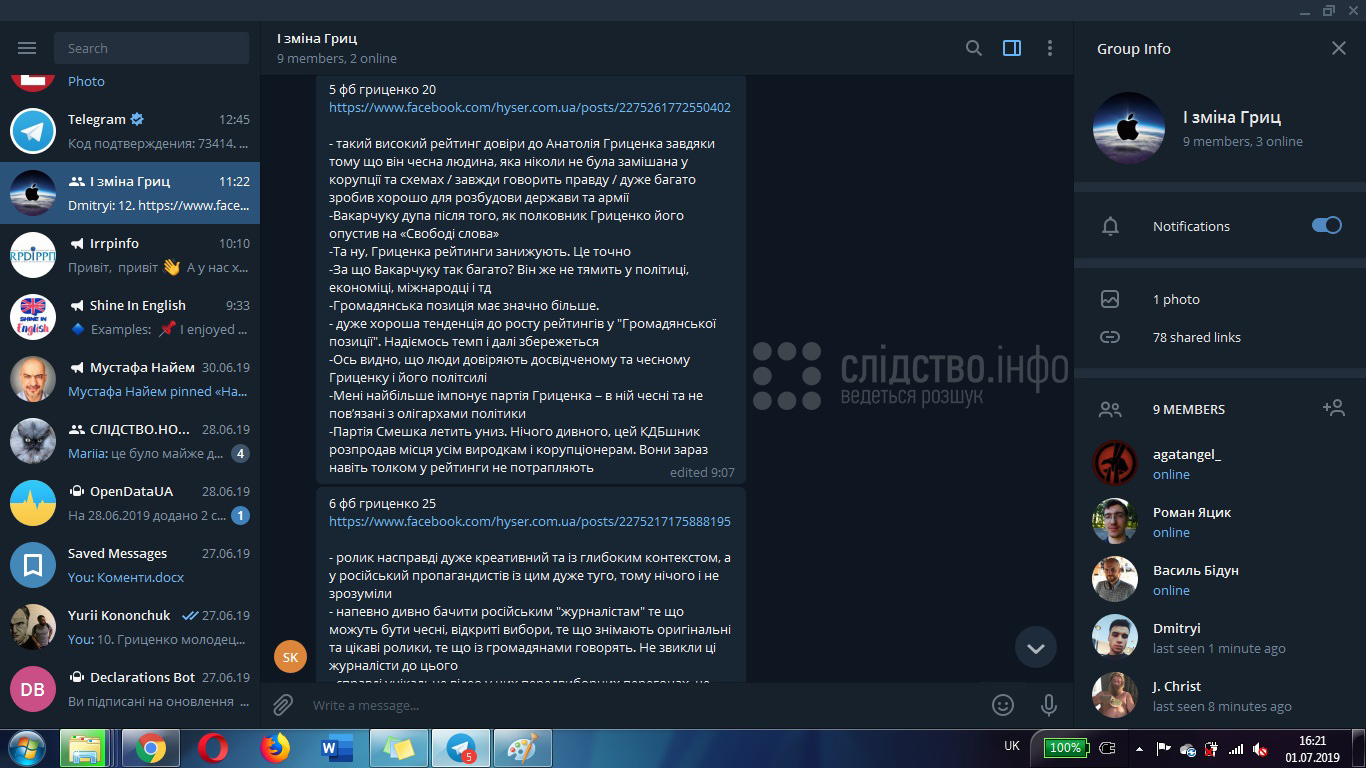Click the add member icon
The width and height of the screenshot is (1366, 768).
tap(1333, 408)
